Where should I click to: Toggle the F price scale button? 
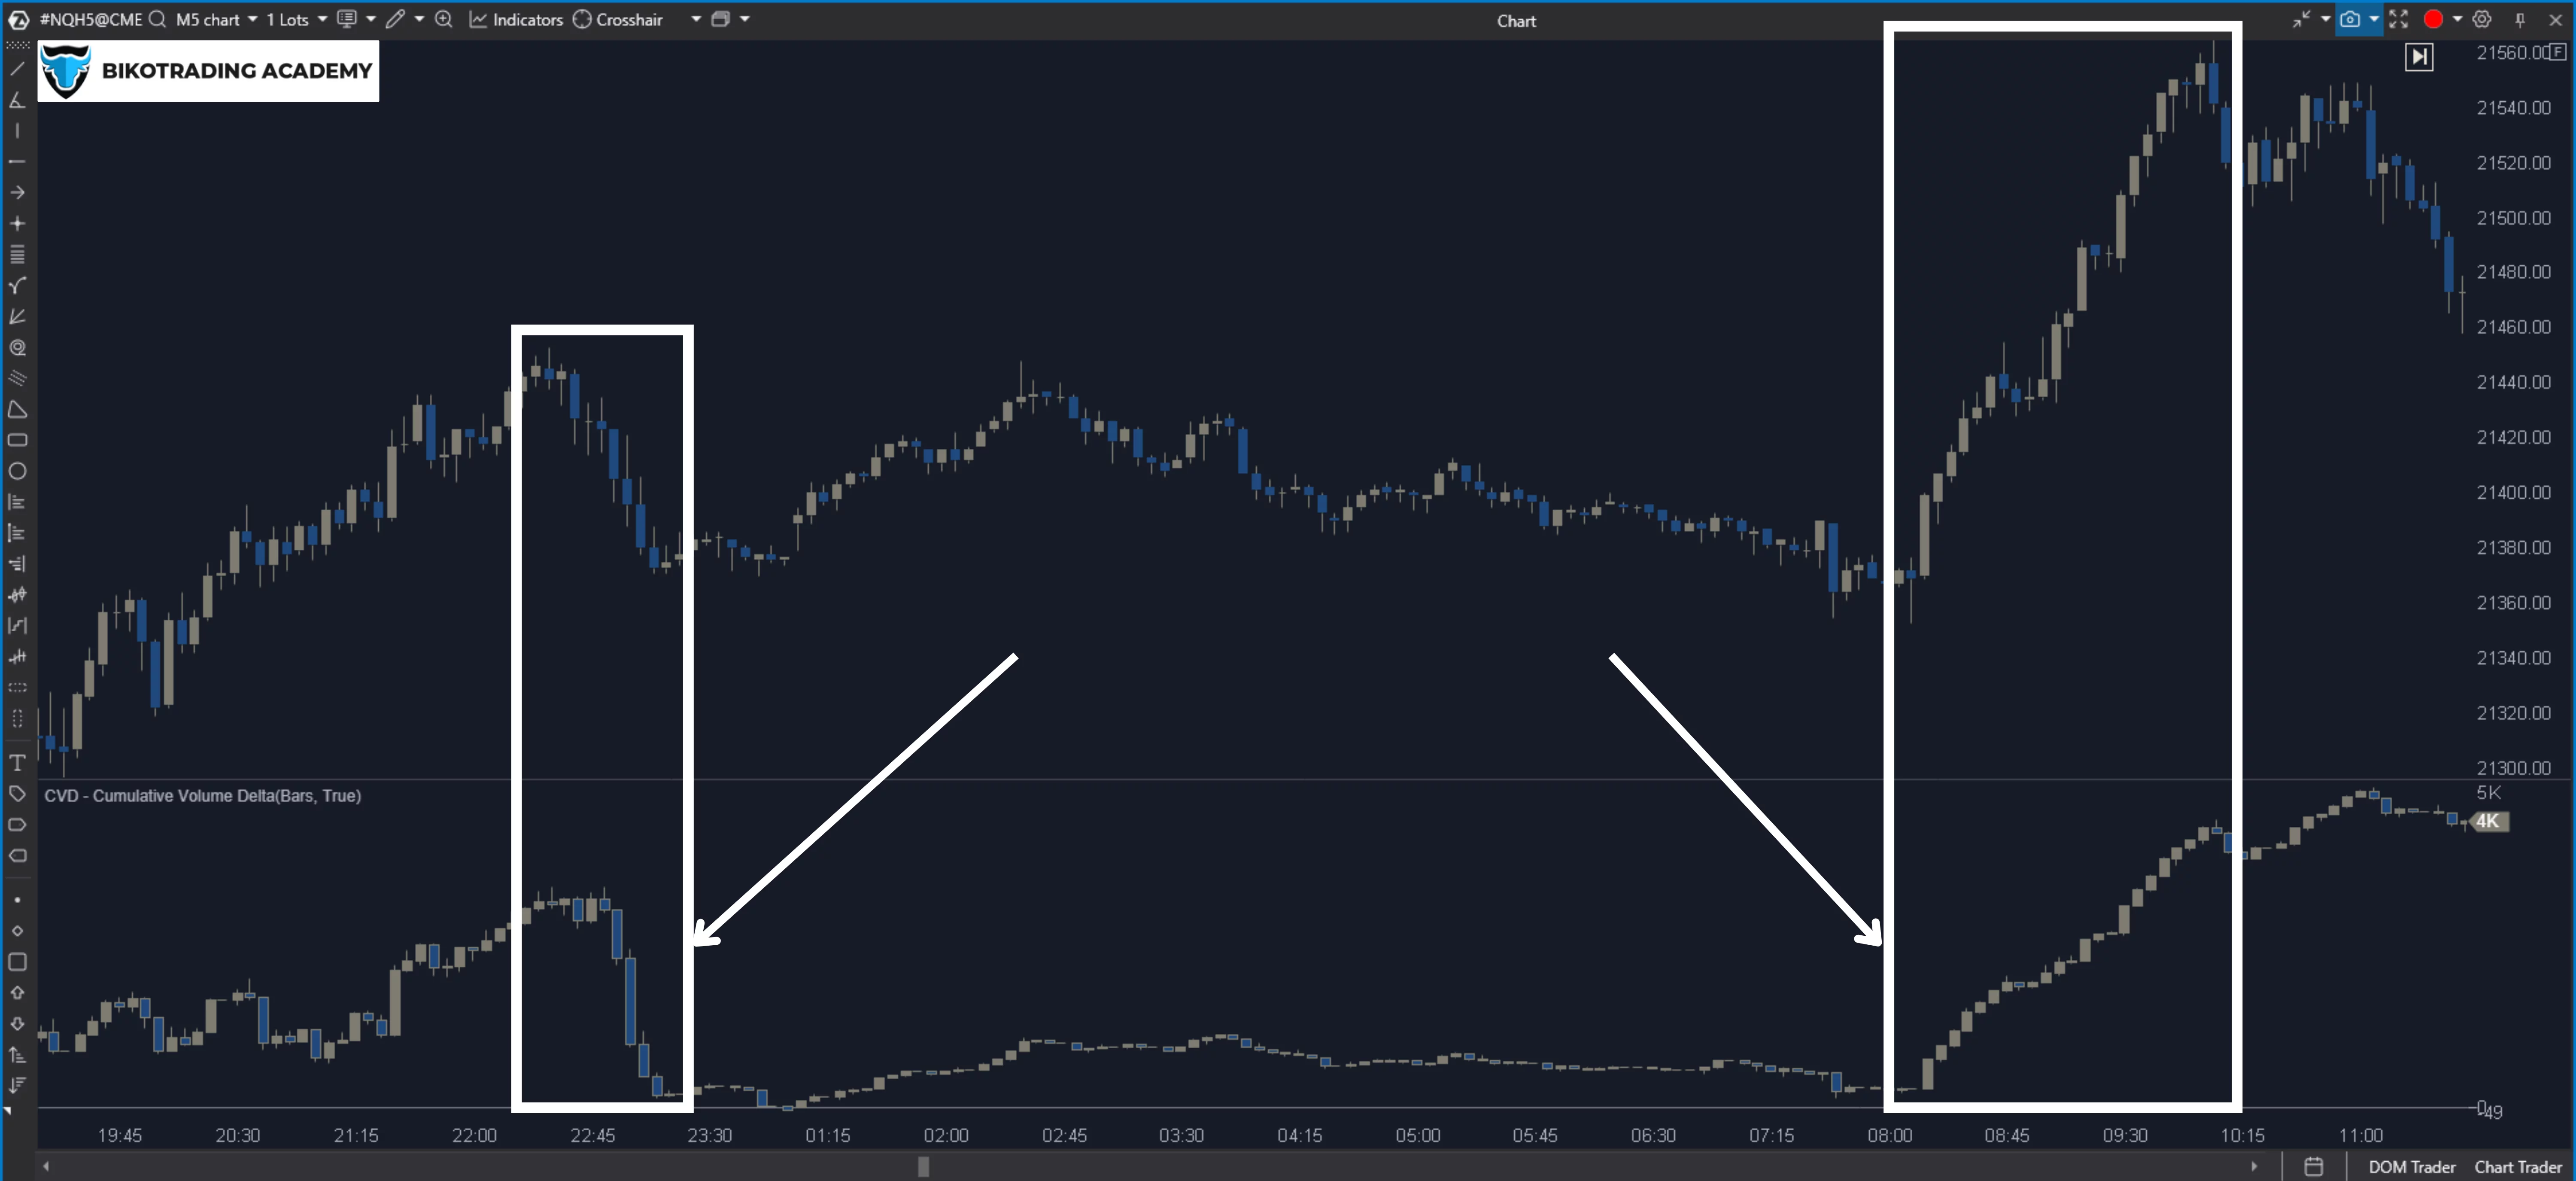[2558, 52]
